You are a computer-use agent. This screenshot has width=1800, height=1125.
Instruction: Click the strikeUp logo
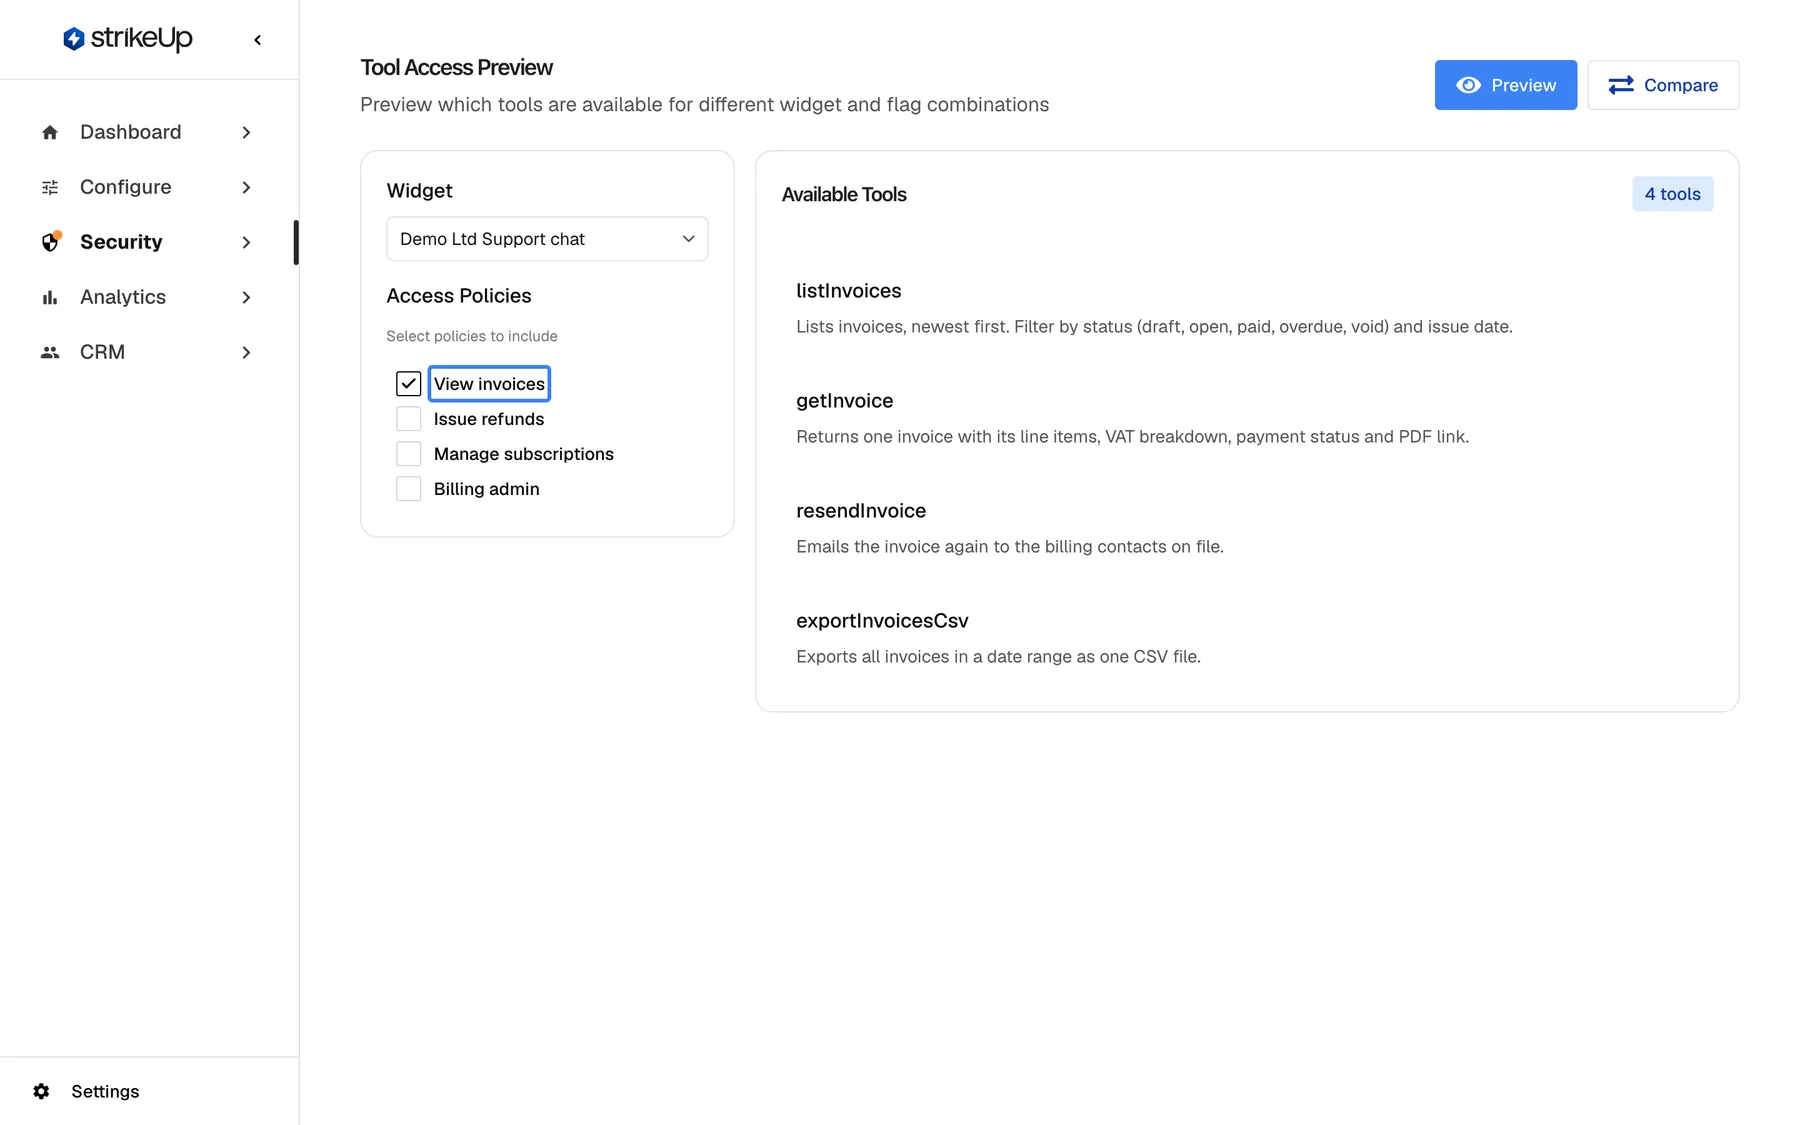pos(128,39)
